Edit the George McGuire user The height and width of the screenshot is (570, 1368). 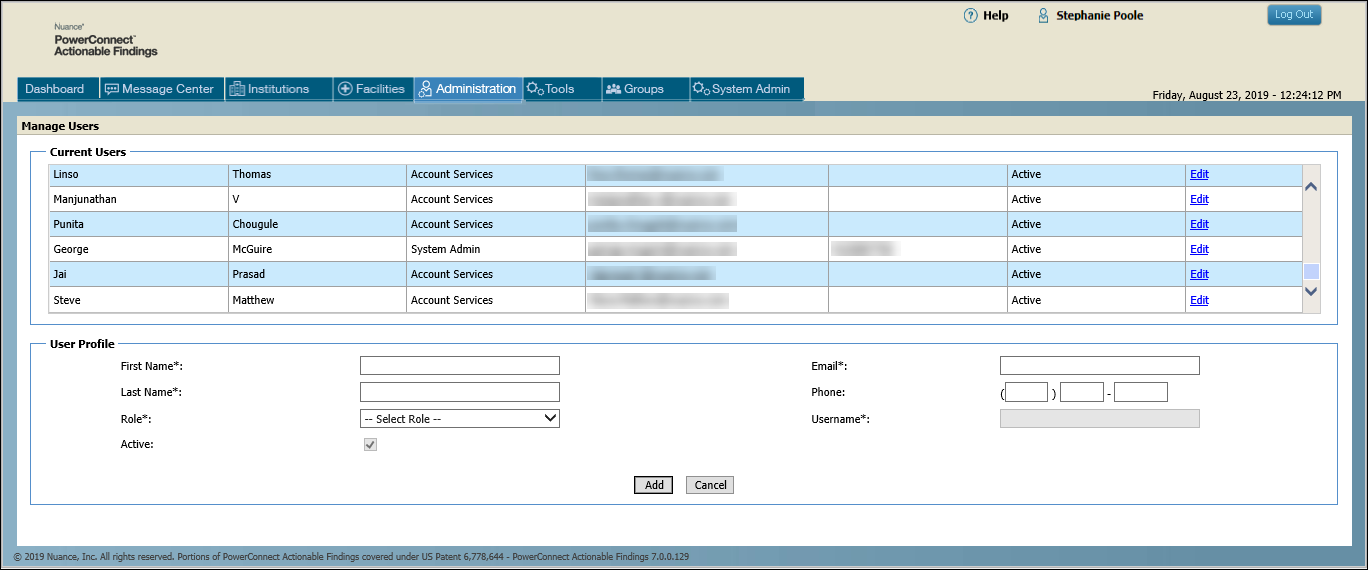(x=1199, y=249)
